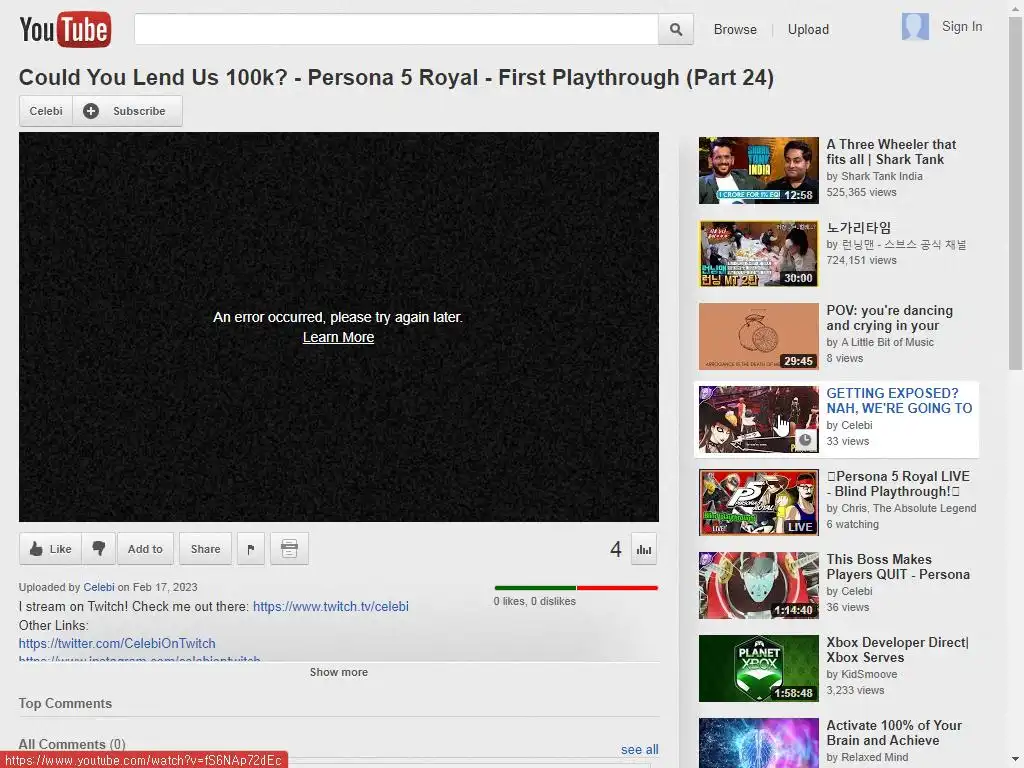1024x768 pixels.
Task: Click title 'Persona 5 Royal LIVE - Blind Playthrough'
Action: [x=898, y=484]
